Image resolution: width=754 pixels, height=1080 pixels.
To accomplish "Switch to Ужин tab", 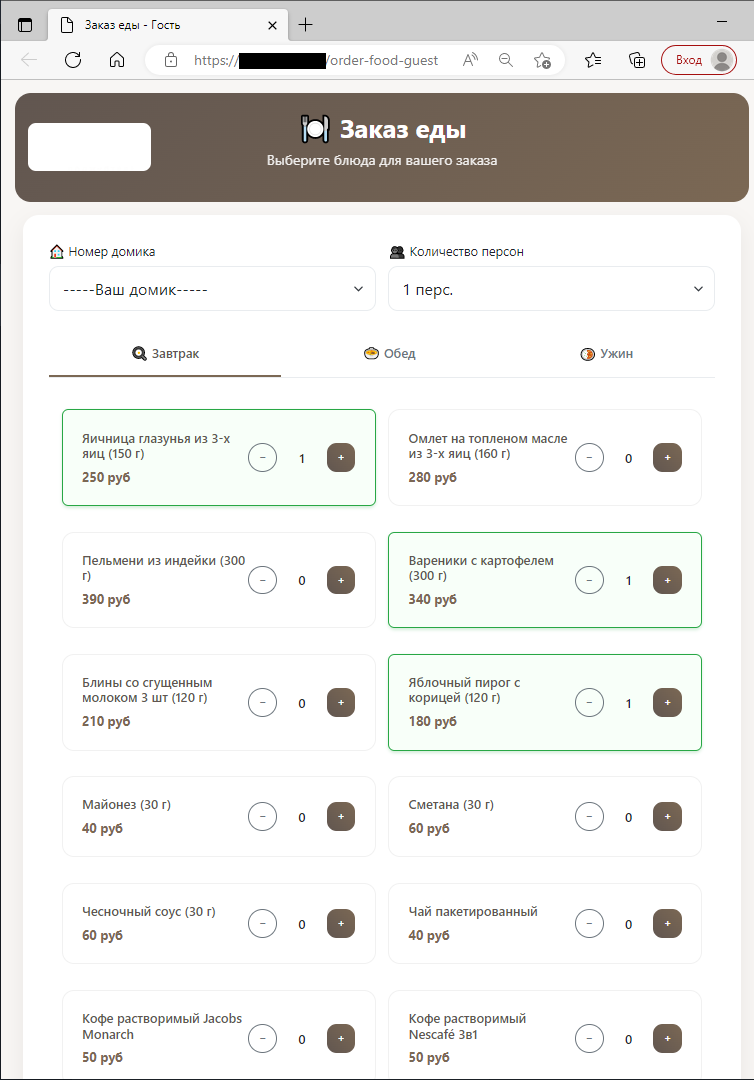I will [x=606, y=354].
